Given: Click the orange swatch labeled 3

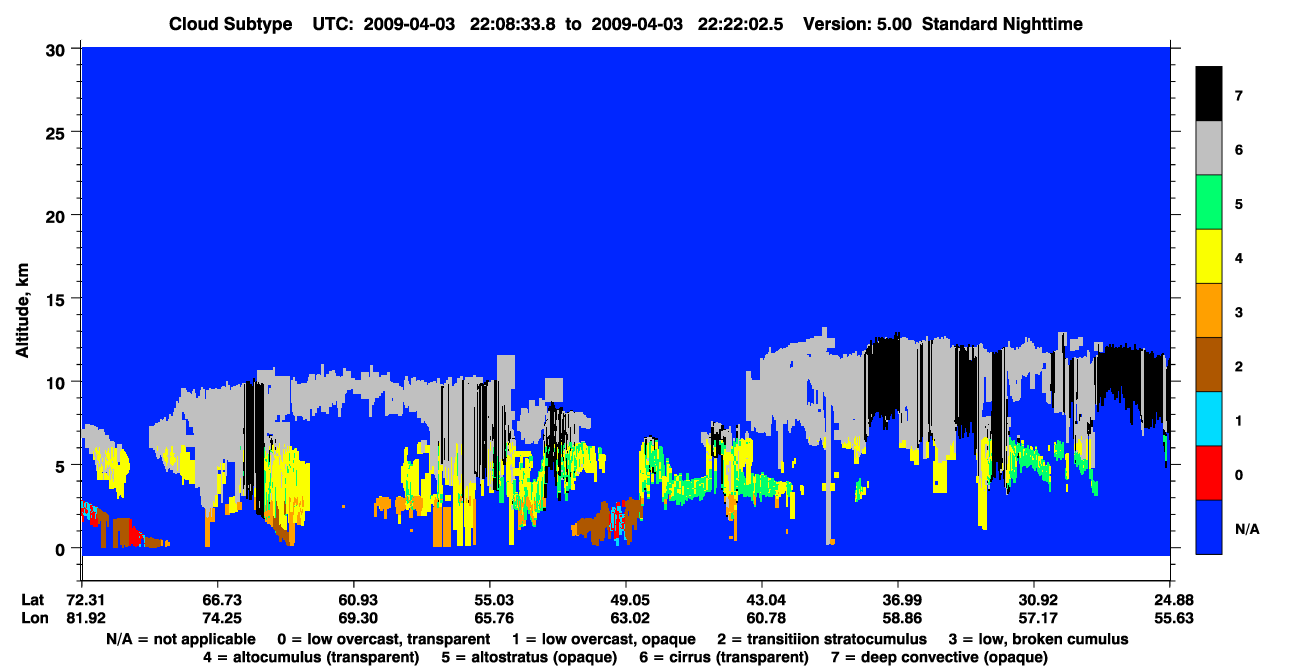Looking at the screenshot, I should point(1209,310).
